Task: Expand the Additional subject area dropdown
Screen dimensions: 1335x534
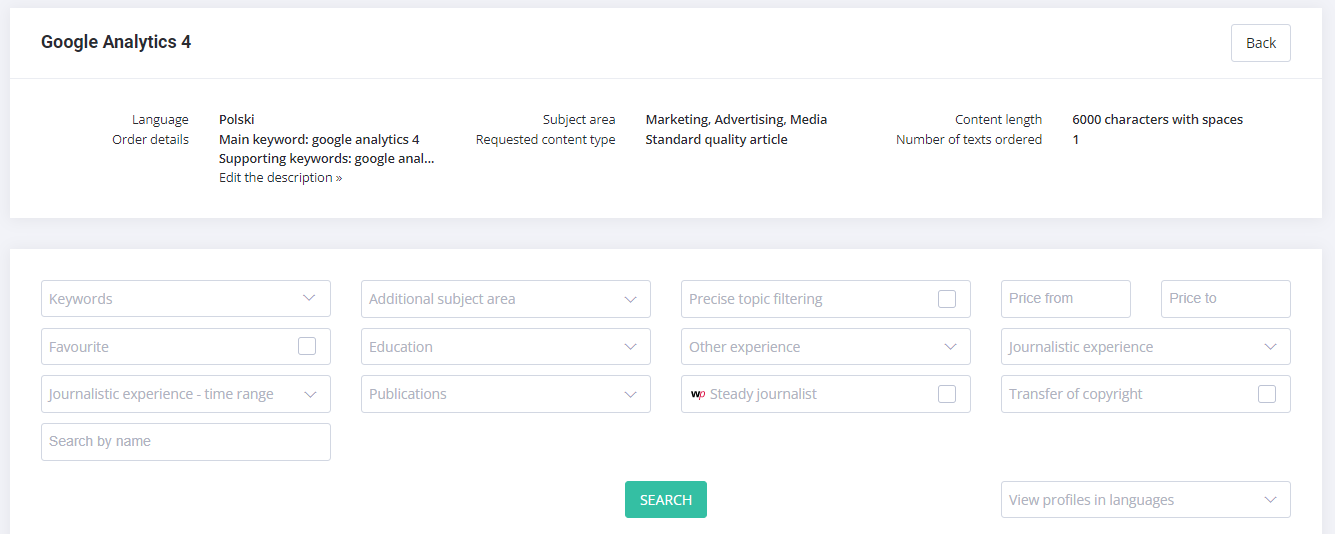Action: click(x=506, y=299)
